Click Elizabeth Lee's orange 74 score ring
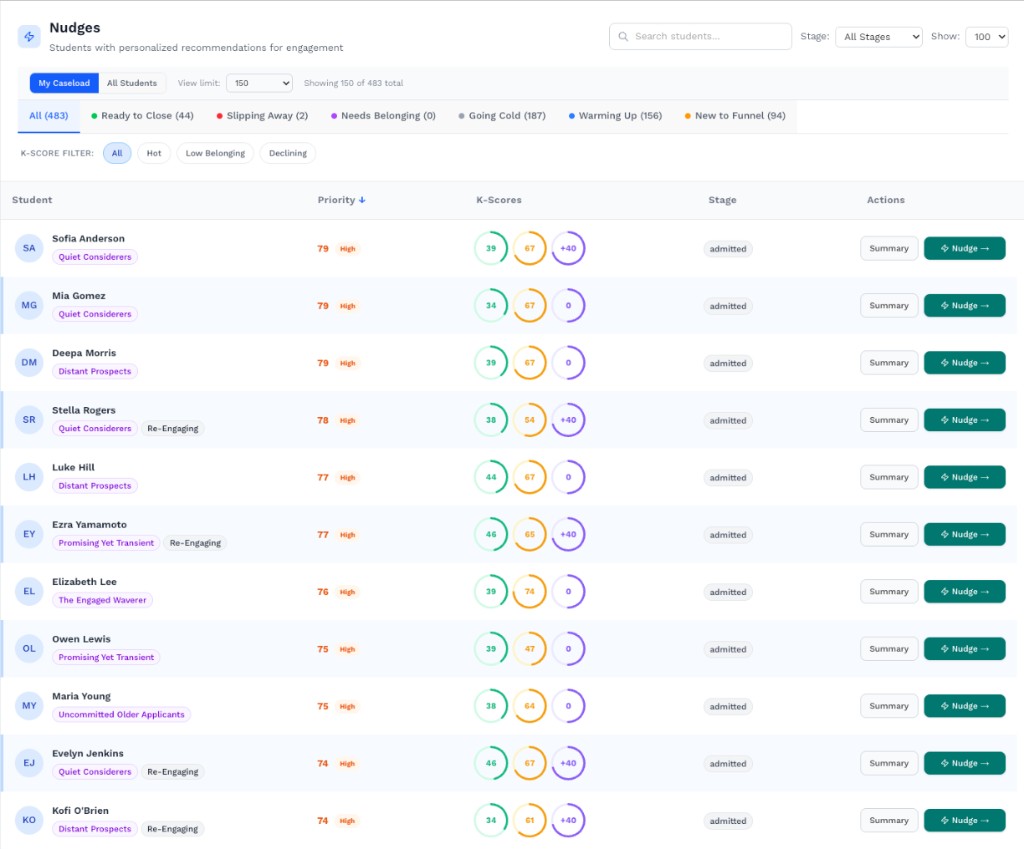 point(530,591)
